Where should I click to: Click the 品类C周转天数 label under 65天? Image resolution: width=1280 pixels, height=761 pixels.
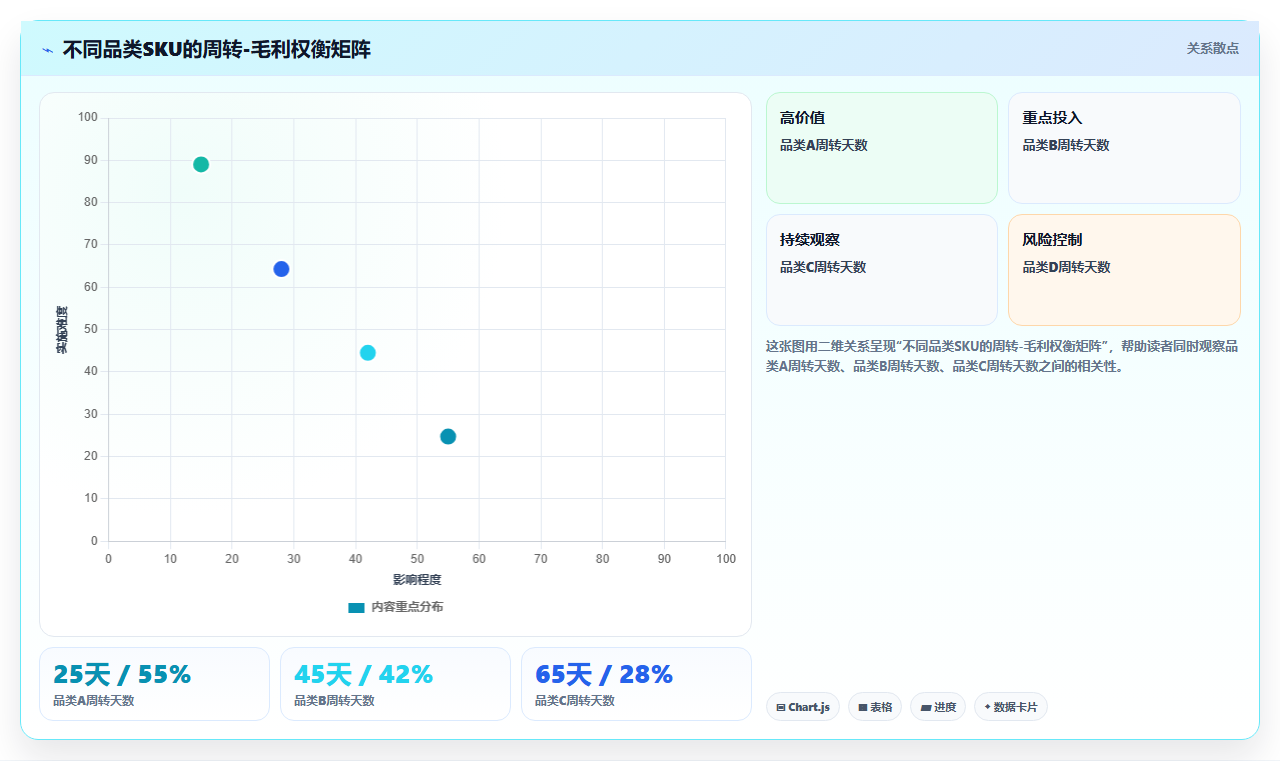[575, 701]
